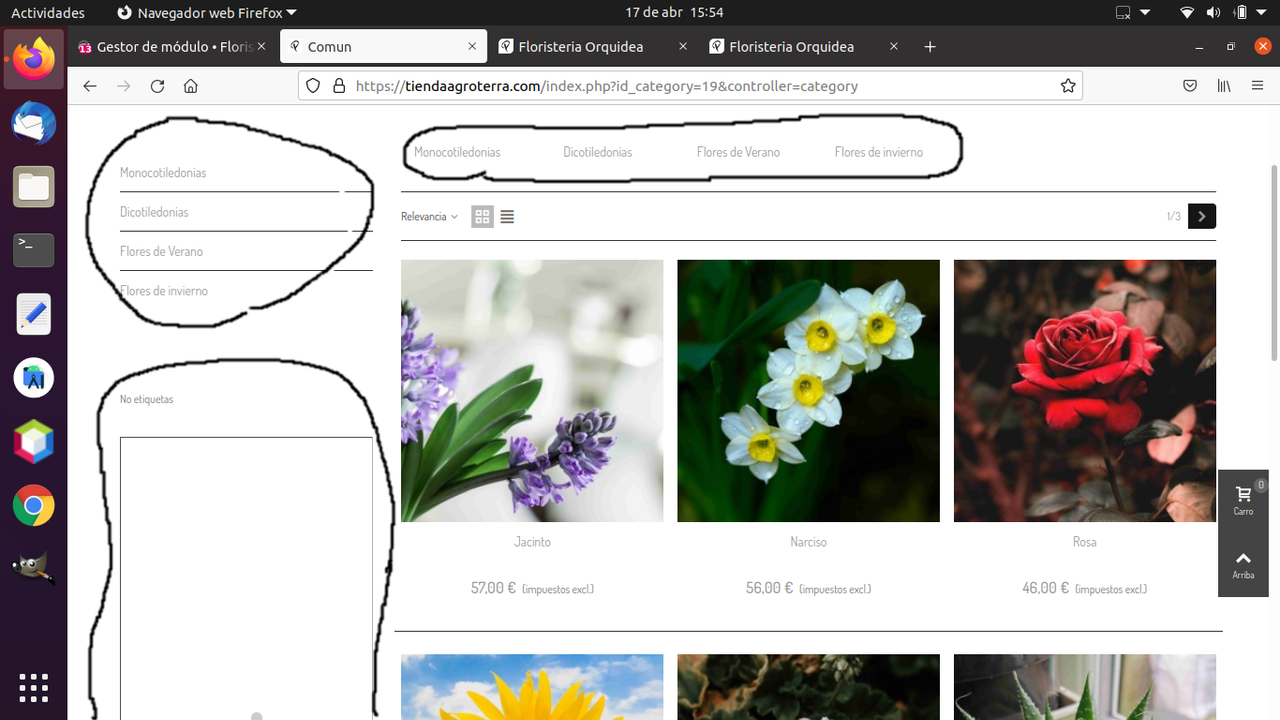1280x720 pixels.
Task: View the Jacinto hyacinth photo
Action: 532,391
